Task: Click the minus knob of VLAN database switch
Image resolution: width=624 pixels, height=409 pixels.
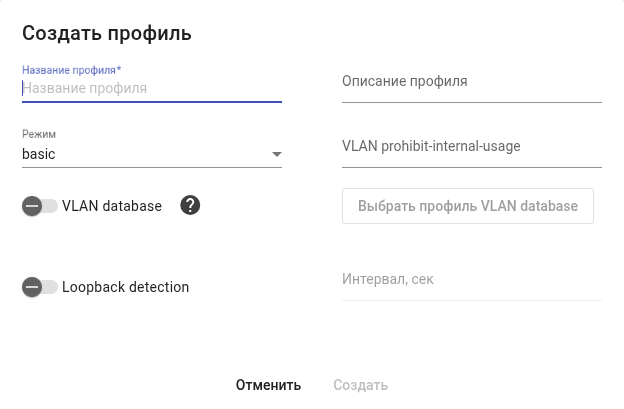Action: [32, 206]
